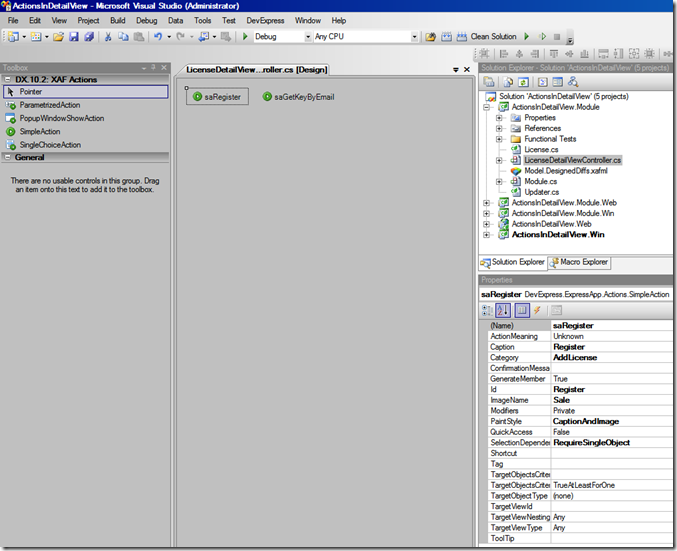Viewport: 677px width, 551px height.
Task: Click Align to Grid layout icon
Action: (485, 54)
